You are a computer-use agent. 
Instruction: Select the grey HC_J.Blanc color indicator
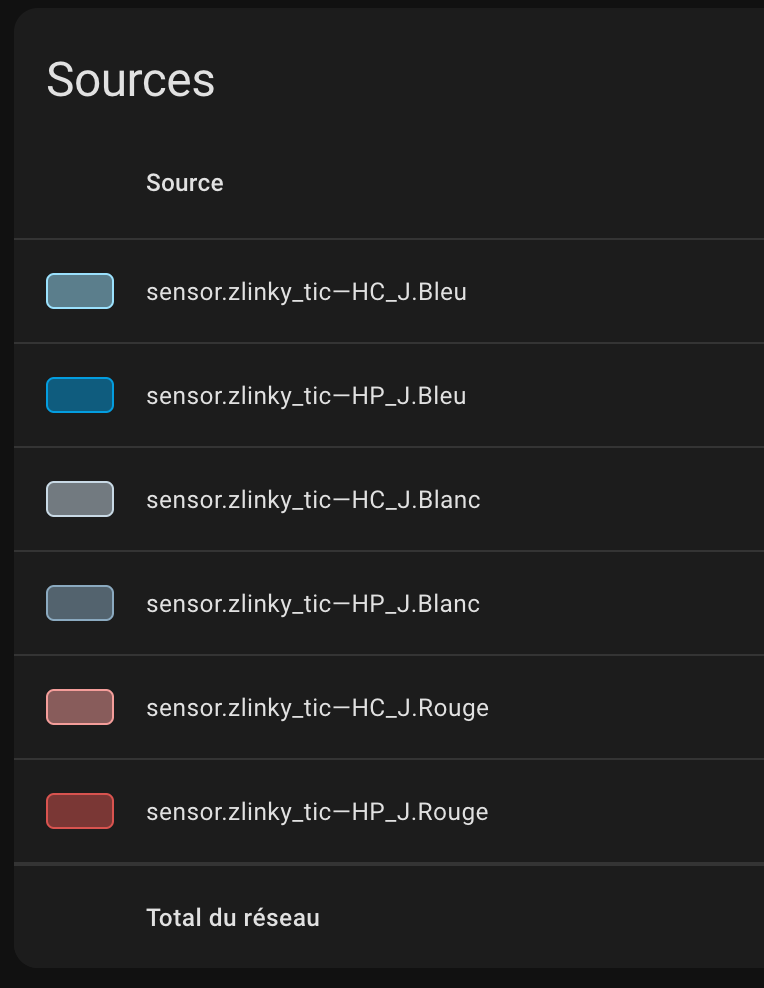click(80, 499)
